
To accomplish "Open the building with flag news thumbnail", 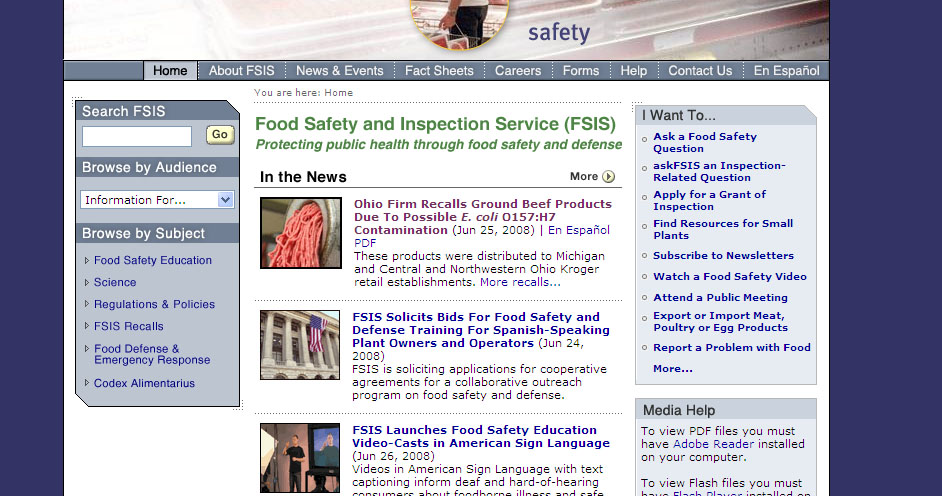I will click(300, 345).
